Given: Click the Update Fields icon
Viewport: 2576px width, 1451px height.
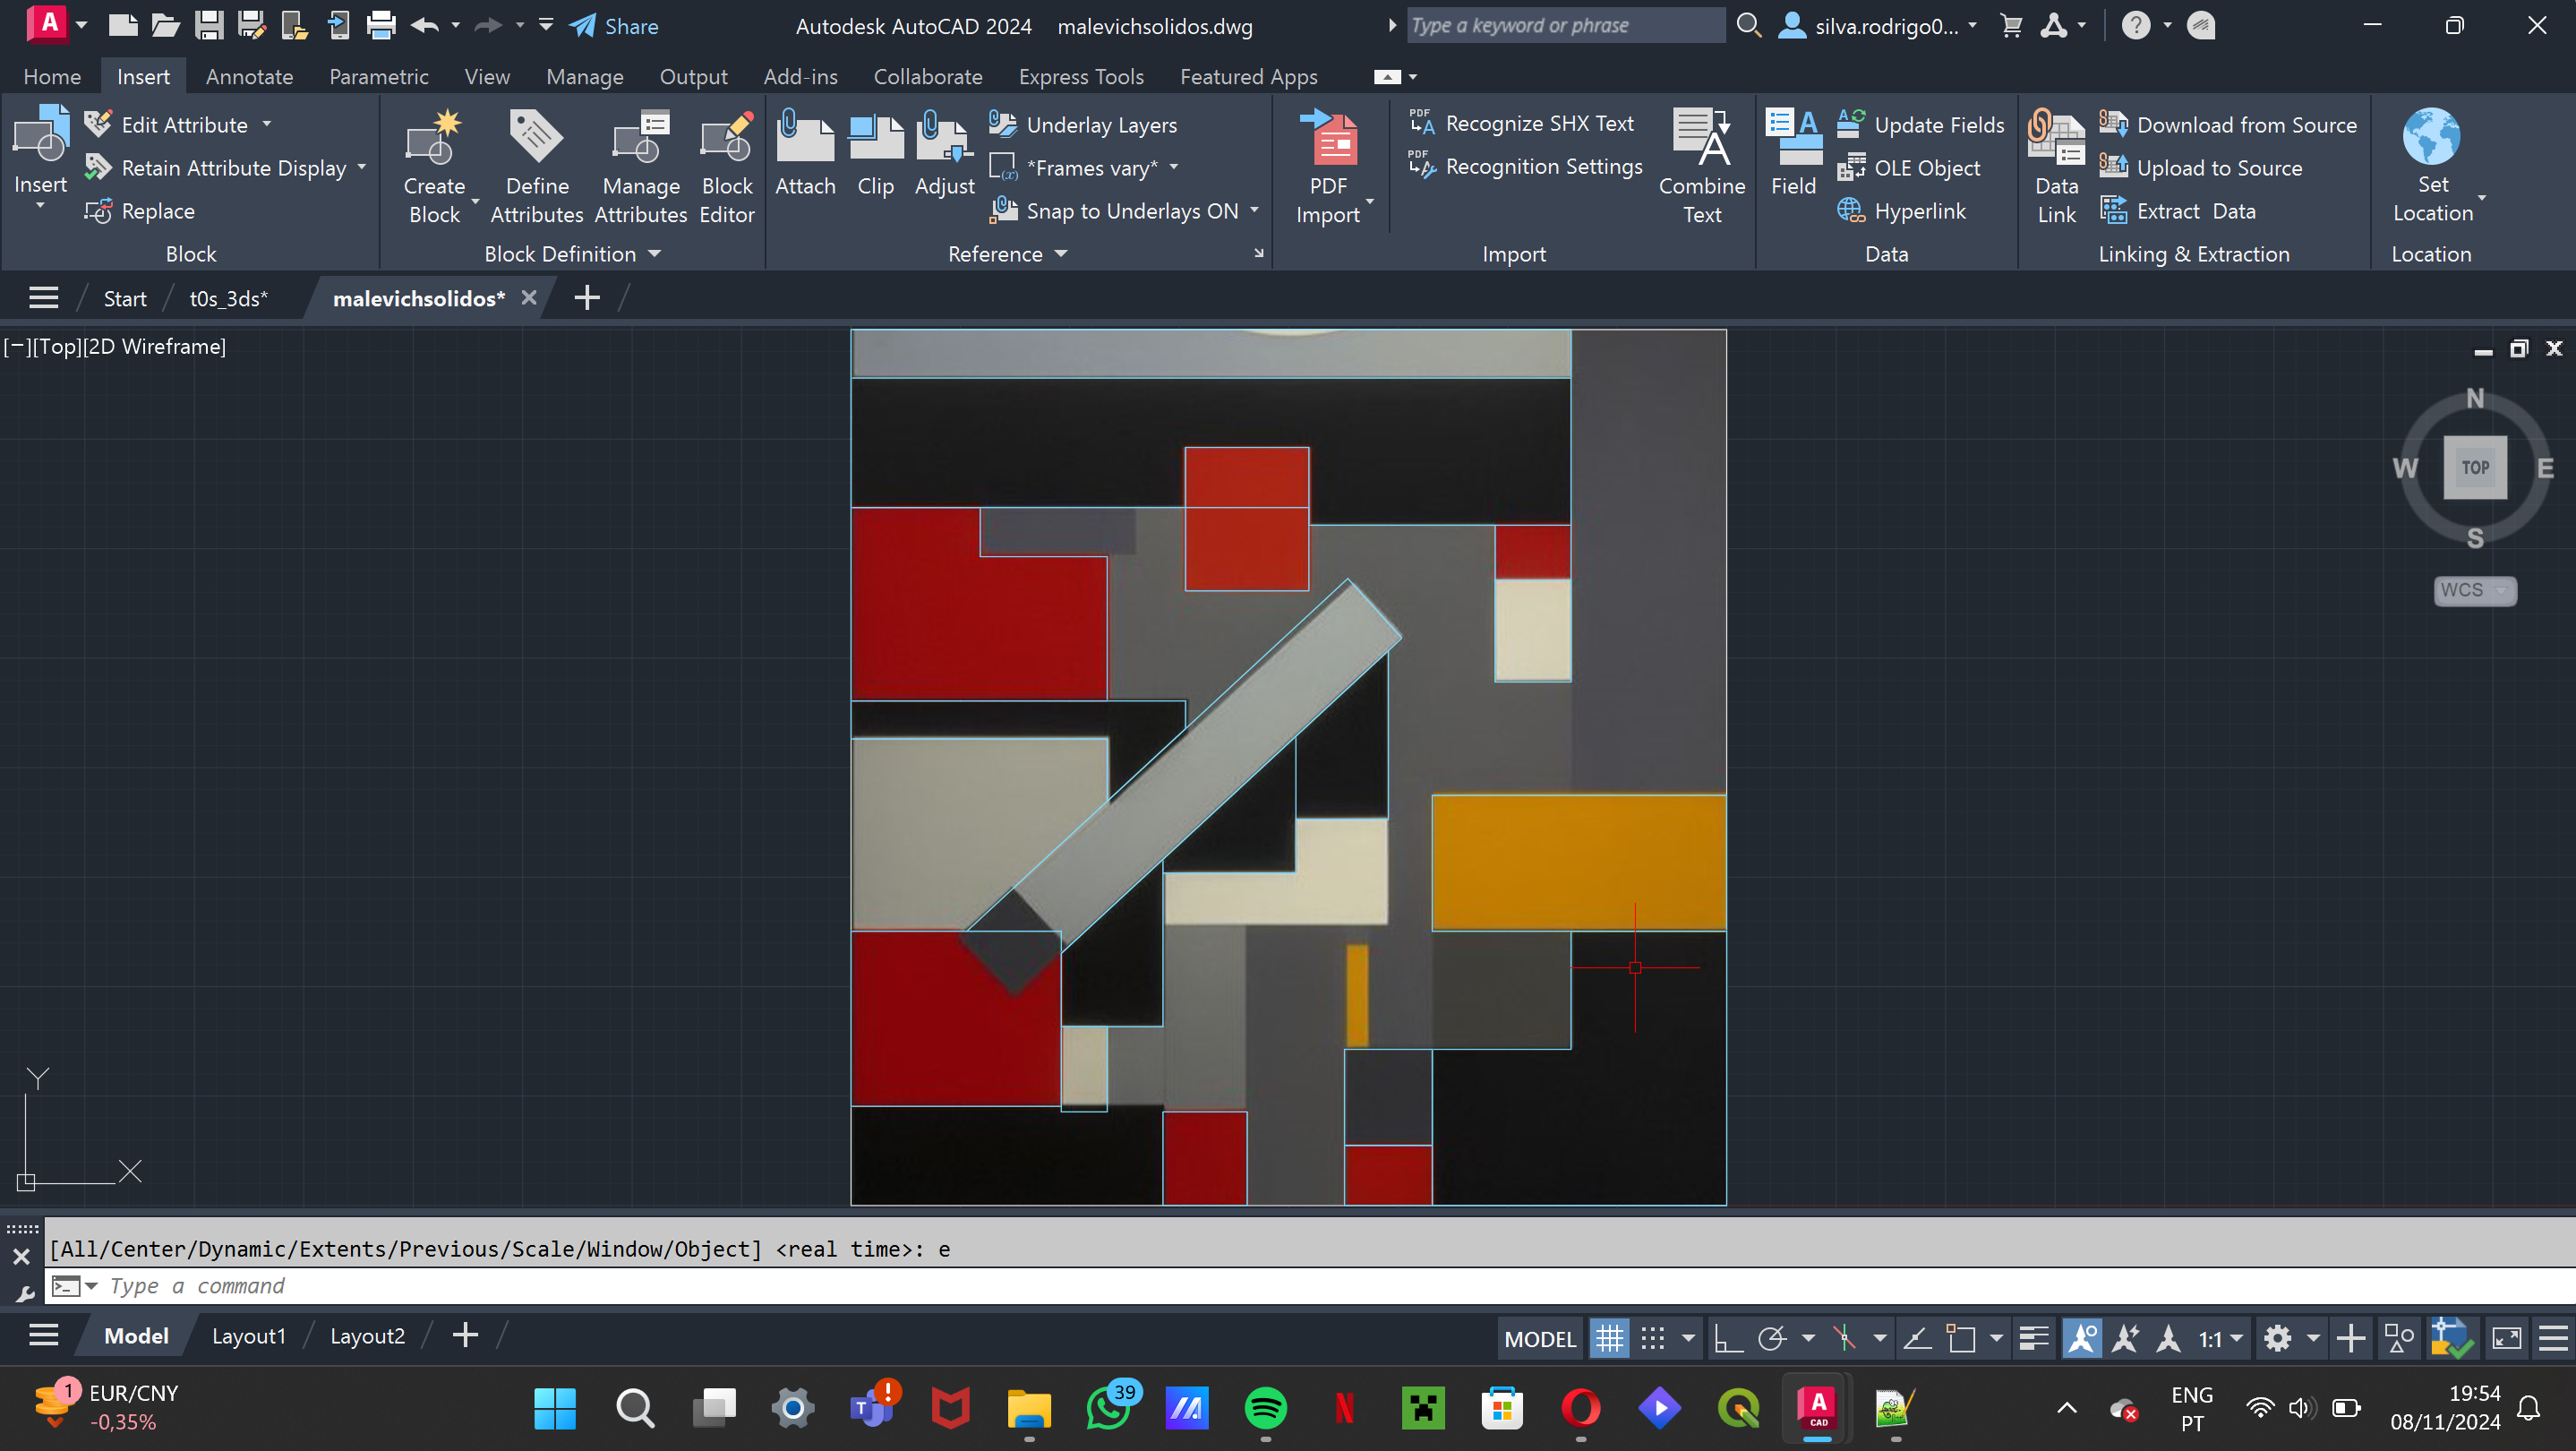Looking at the screenshot, I should click(x=1852, y=124).
